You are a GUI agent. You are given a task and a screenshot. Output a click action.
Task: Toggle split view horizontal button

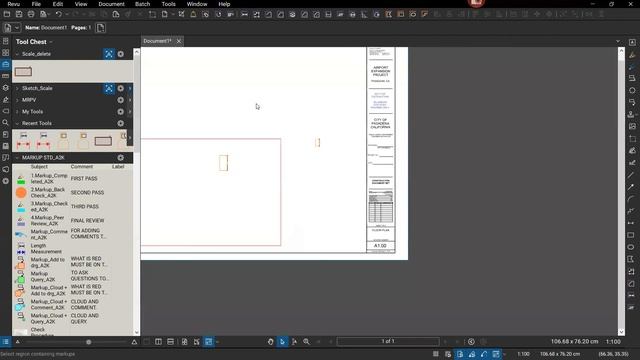[170, 342]
